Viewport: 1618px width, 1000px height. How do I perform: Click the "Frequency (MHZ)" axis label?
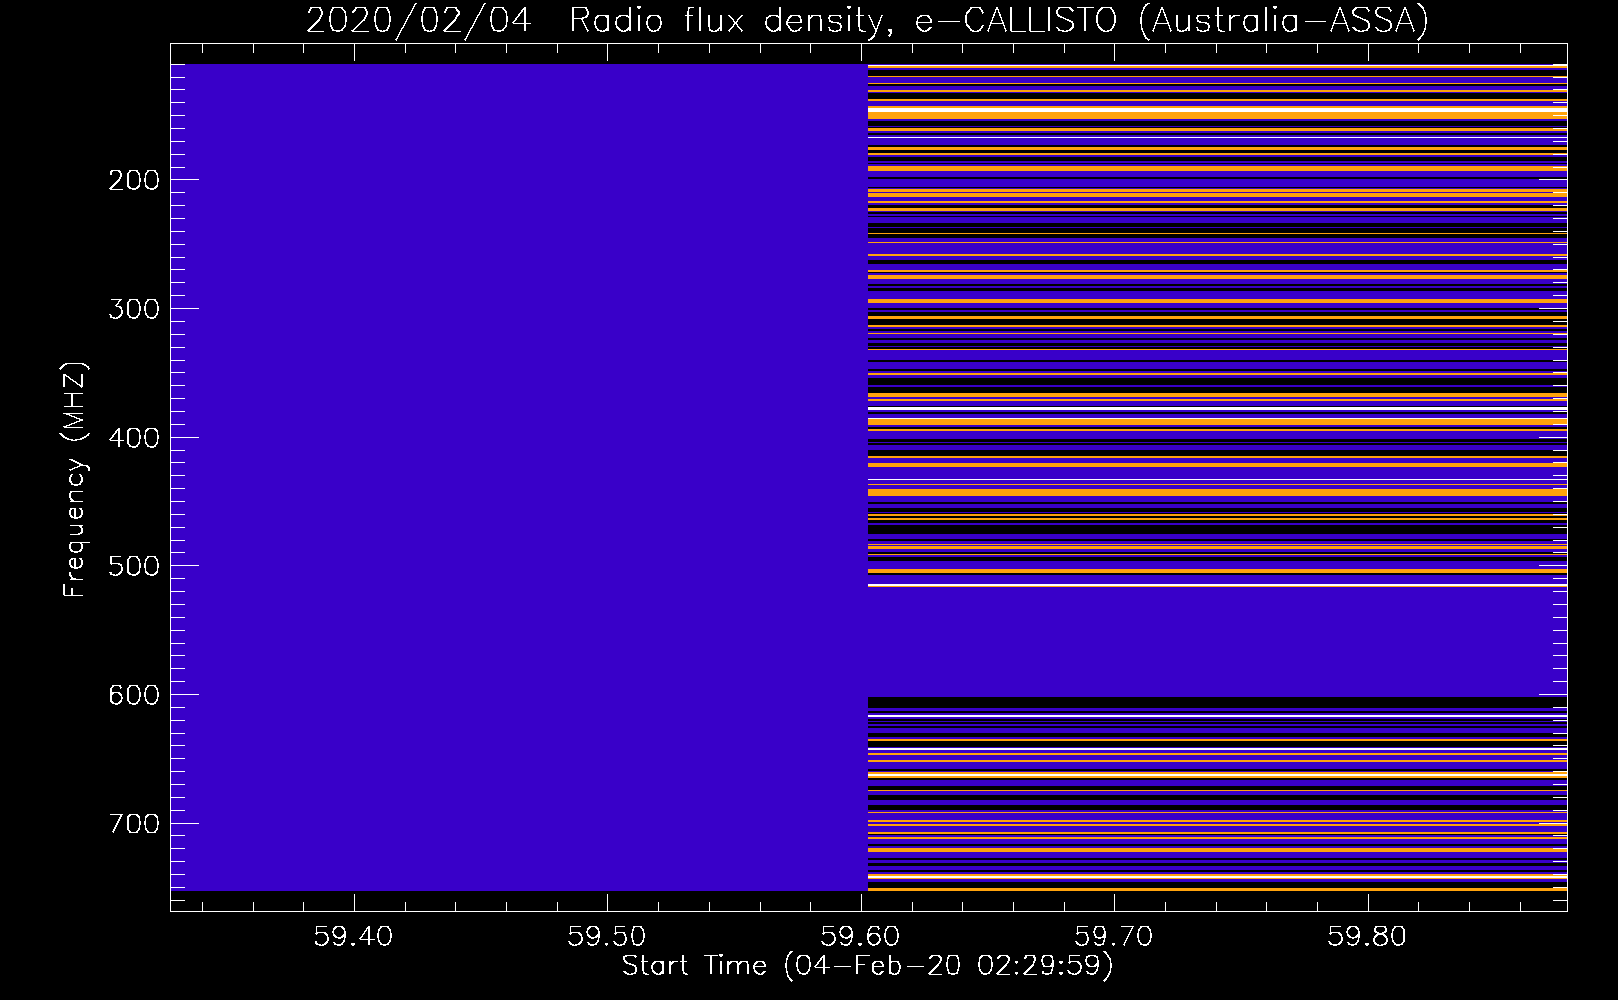[x=74, y=479]
